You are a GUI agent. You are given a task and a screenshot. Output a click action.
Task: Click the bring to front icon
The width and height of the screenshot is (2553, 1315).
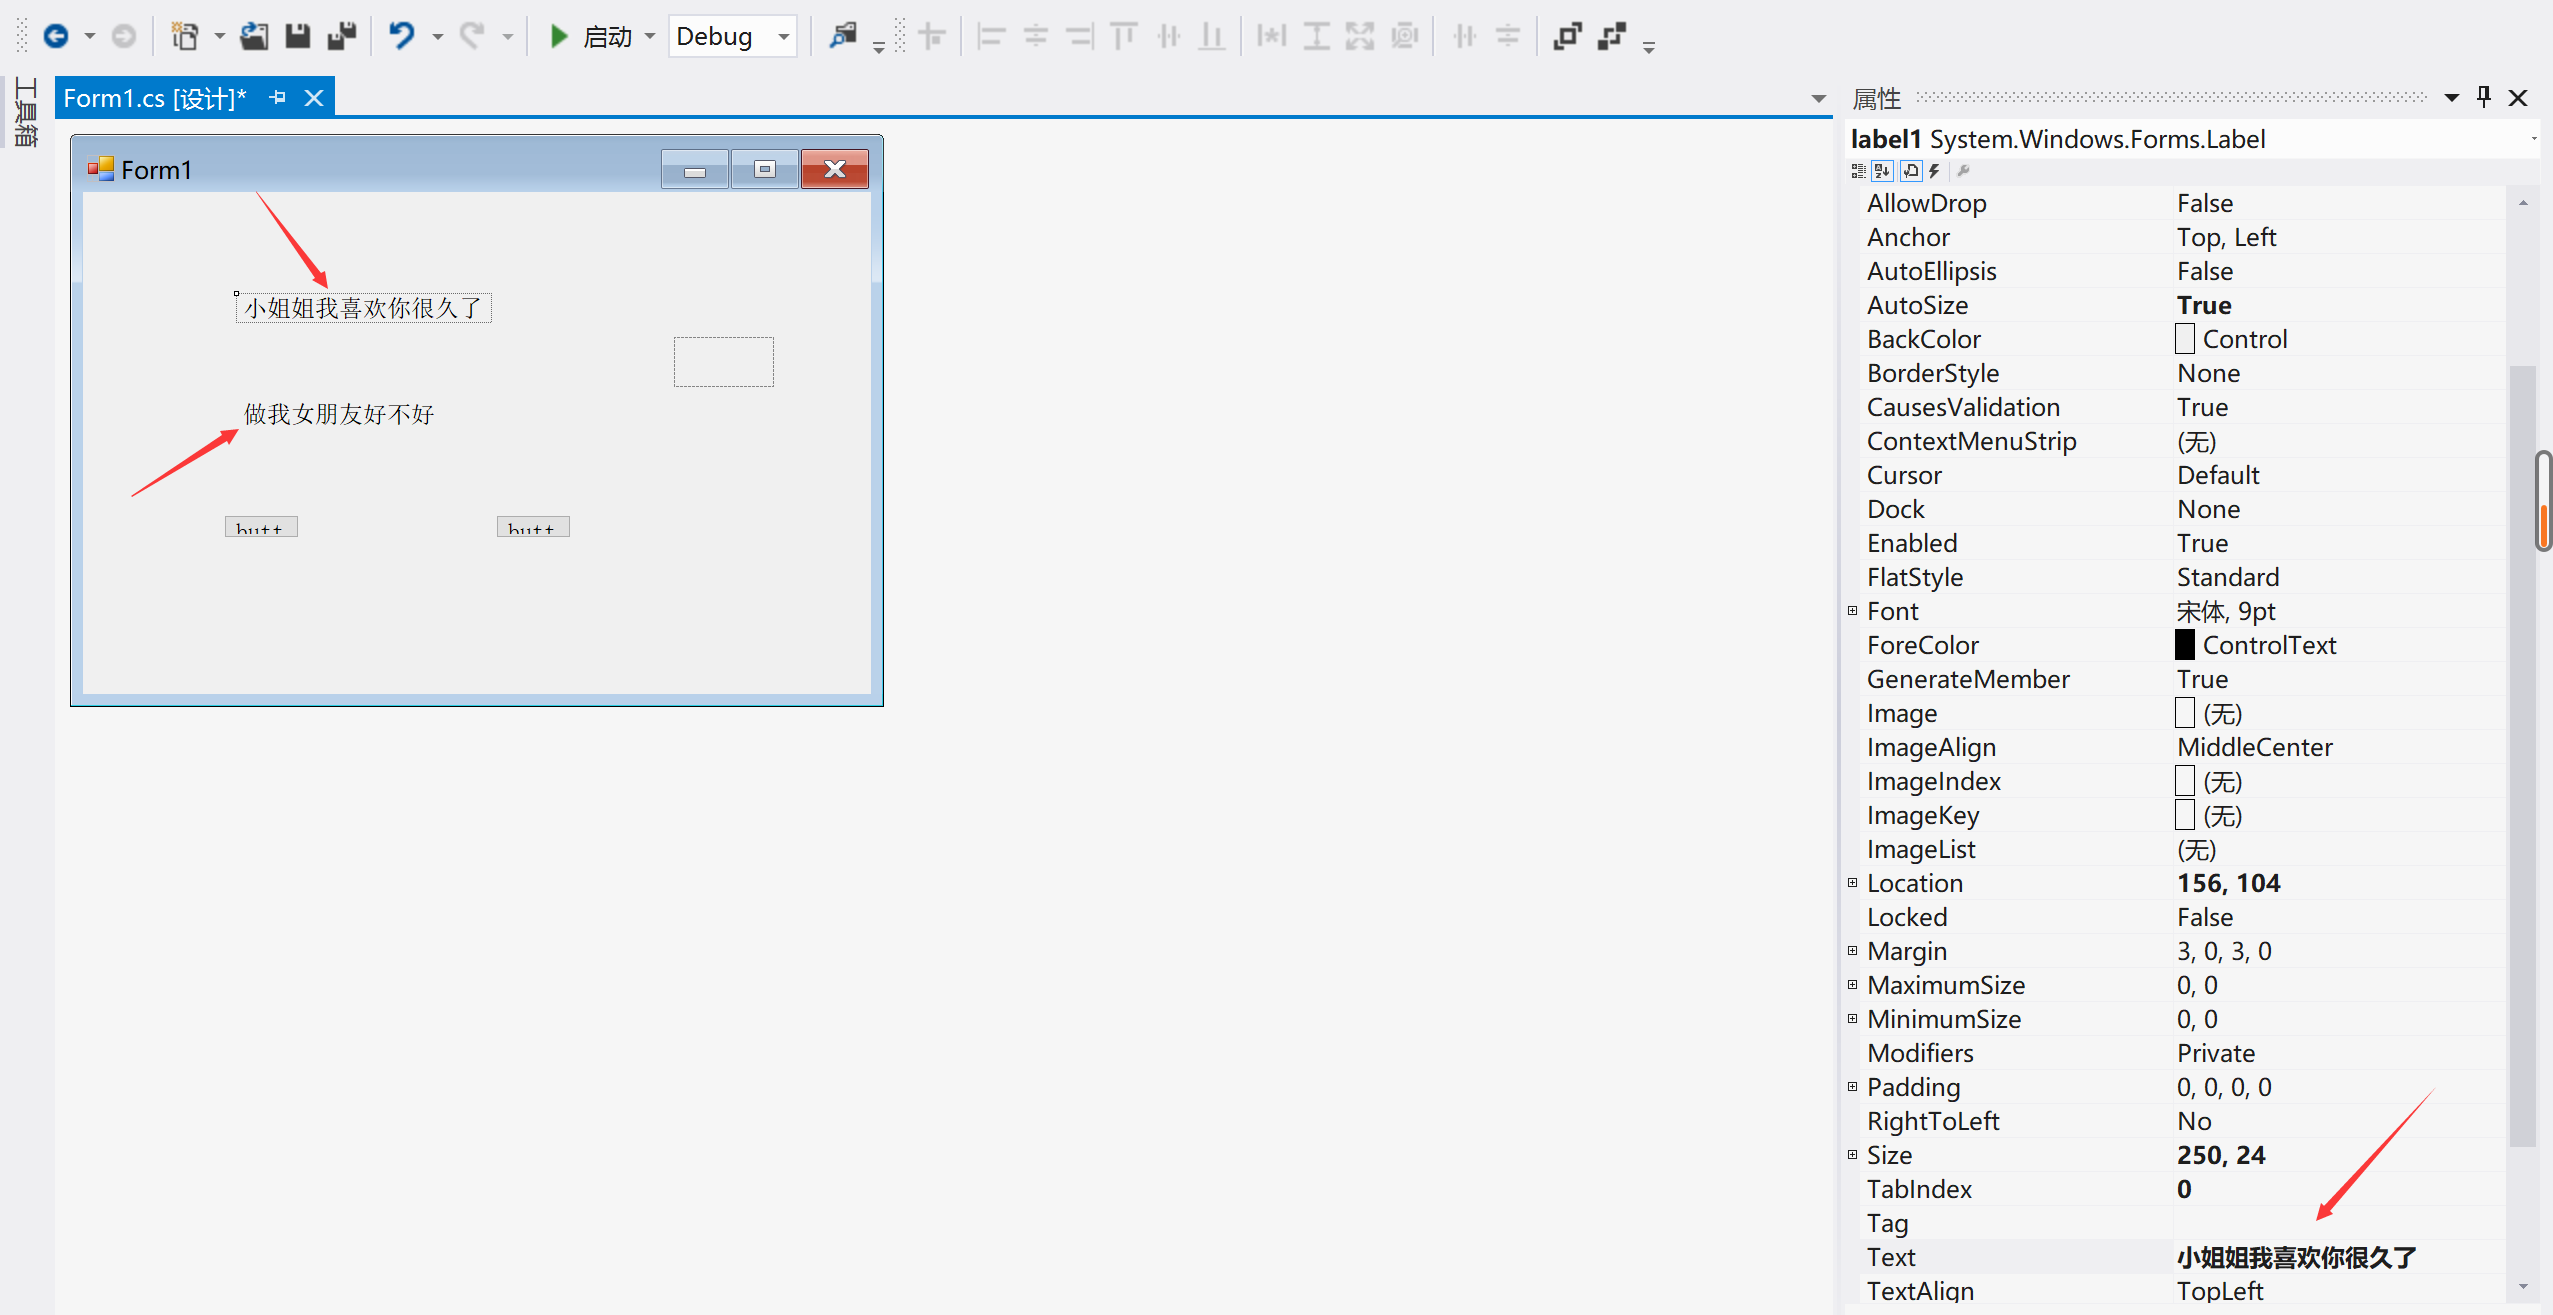click(x=1567, y=37)
